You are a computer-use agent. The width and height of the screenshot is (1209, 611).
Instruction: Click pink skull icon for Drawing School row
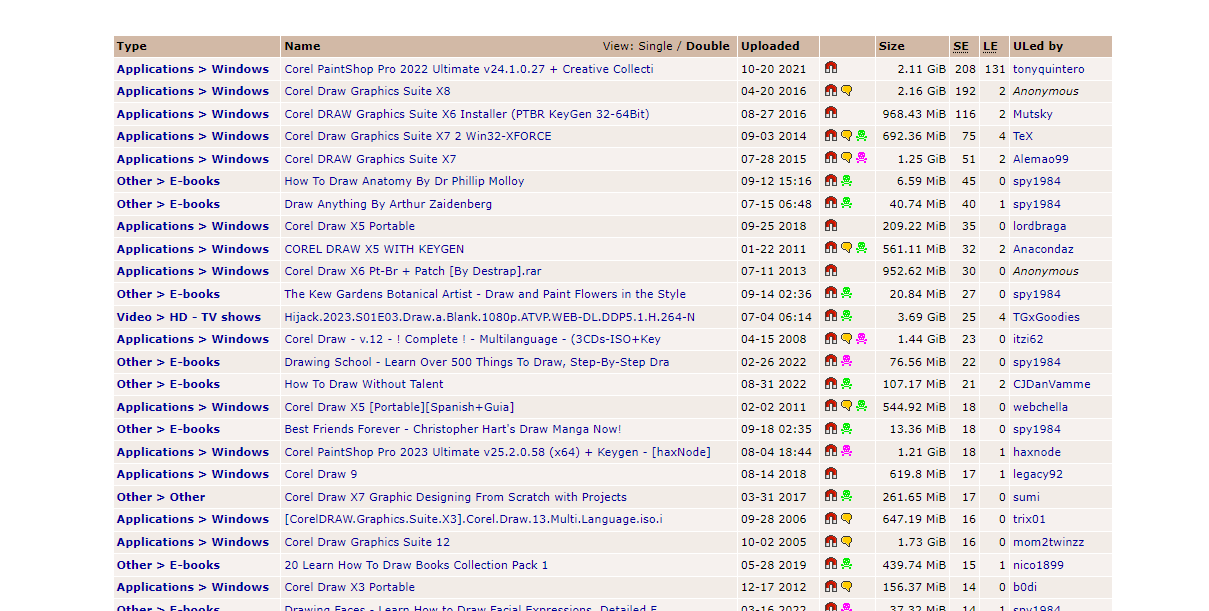tap(846, 361)
